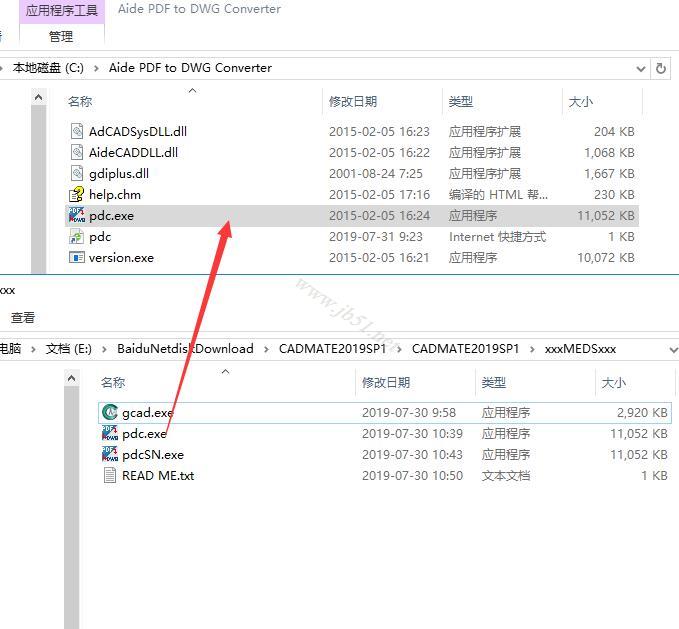Go to 文档 (E:) in breadcrumb
The image size is (679, 629).
click(x=68, y=349)
